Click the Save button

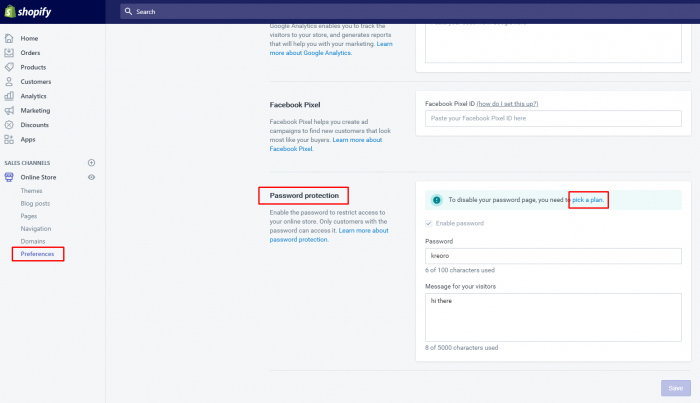click(675, 388)
